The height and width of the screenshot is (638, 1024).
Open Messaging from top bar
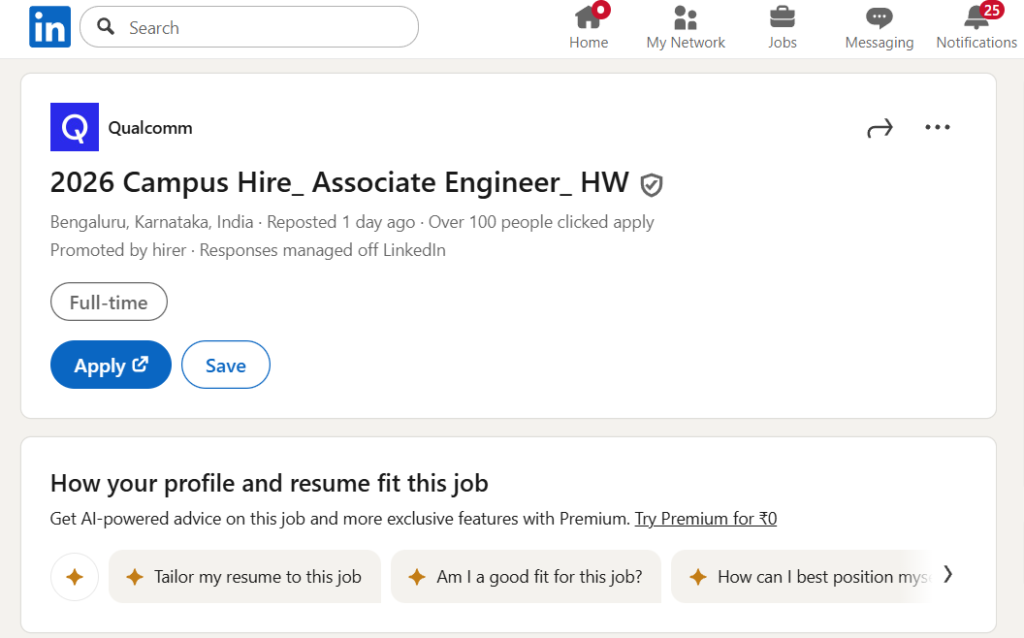point(879,27)
